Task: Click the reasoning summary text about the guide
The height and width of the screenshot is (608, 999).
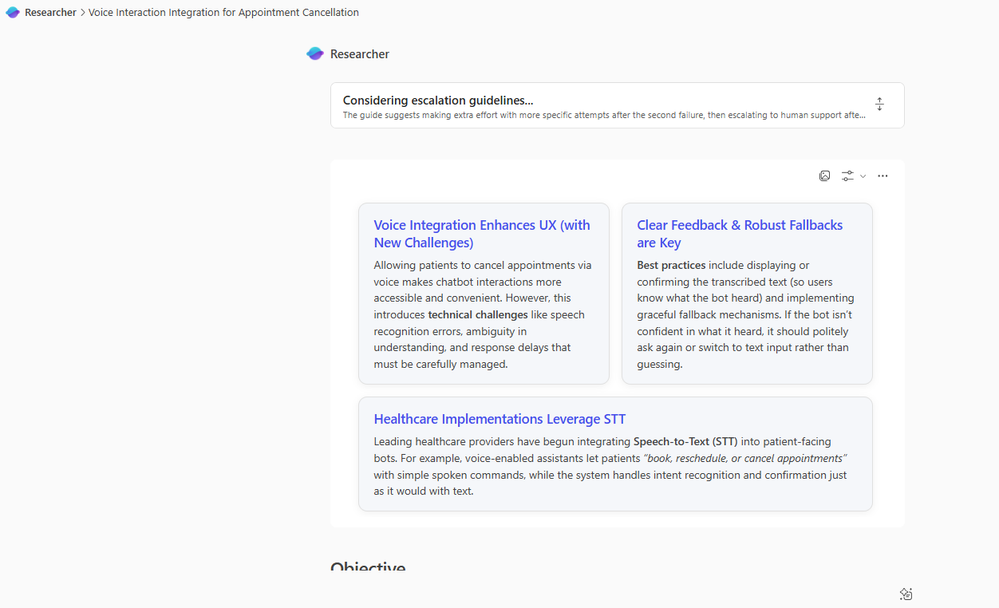Action: [x=604, y=115]
